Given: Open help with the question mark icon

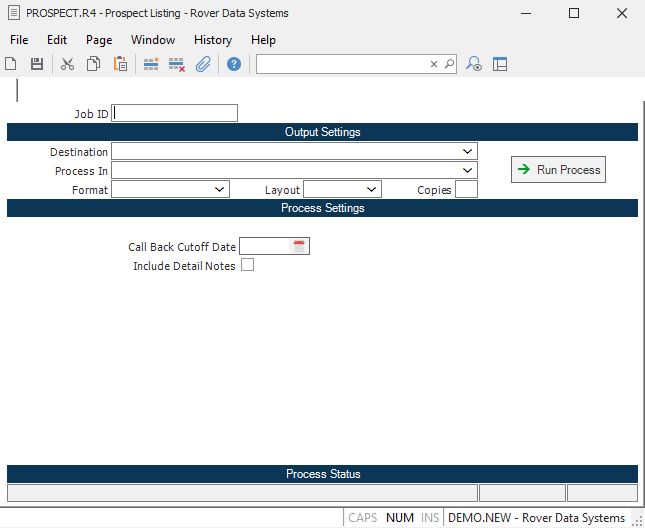Looking at the screenshot, I should pos(234,64).
